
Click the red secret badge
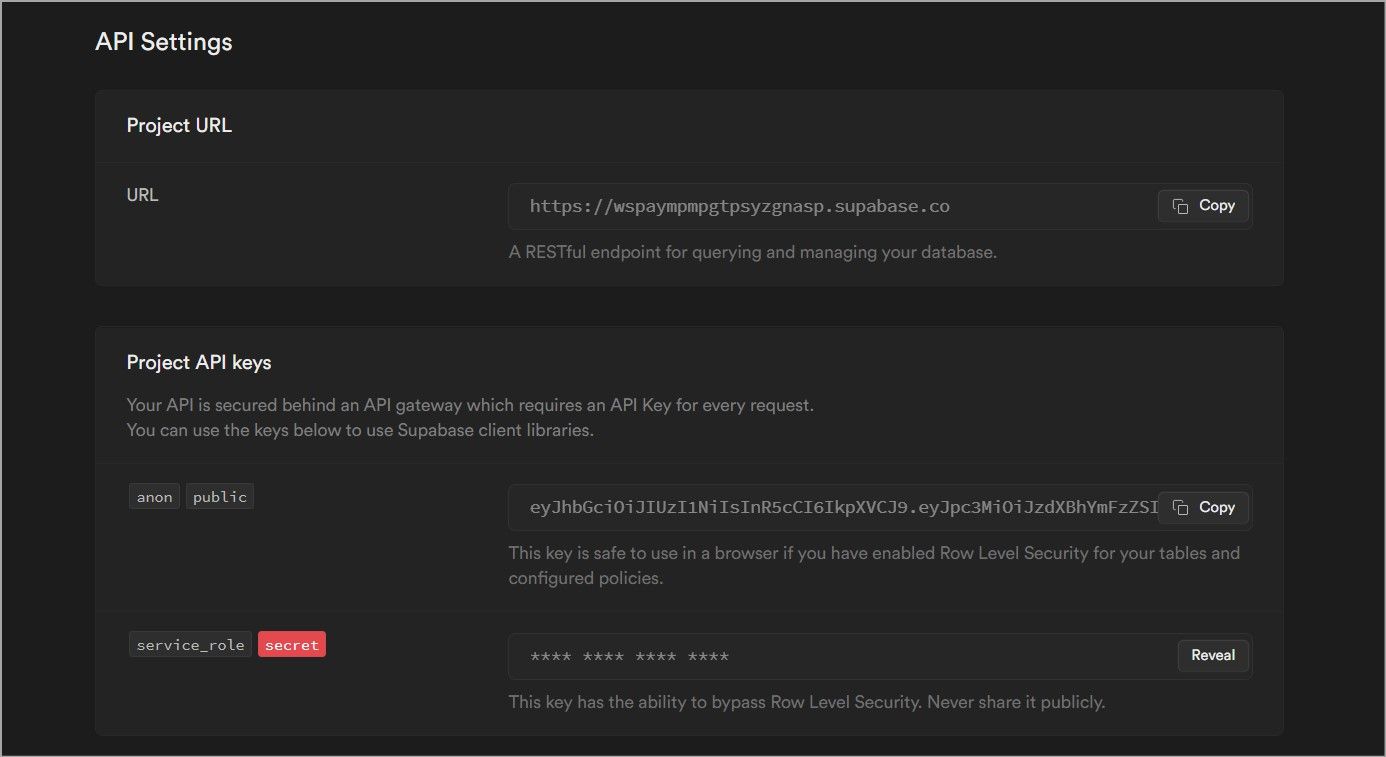pyautogui.click(x=292, y=645)
